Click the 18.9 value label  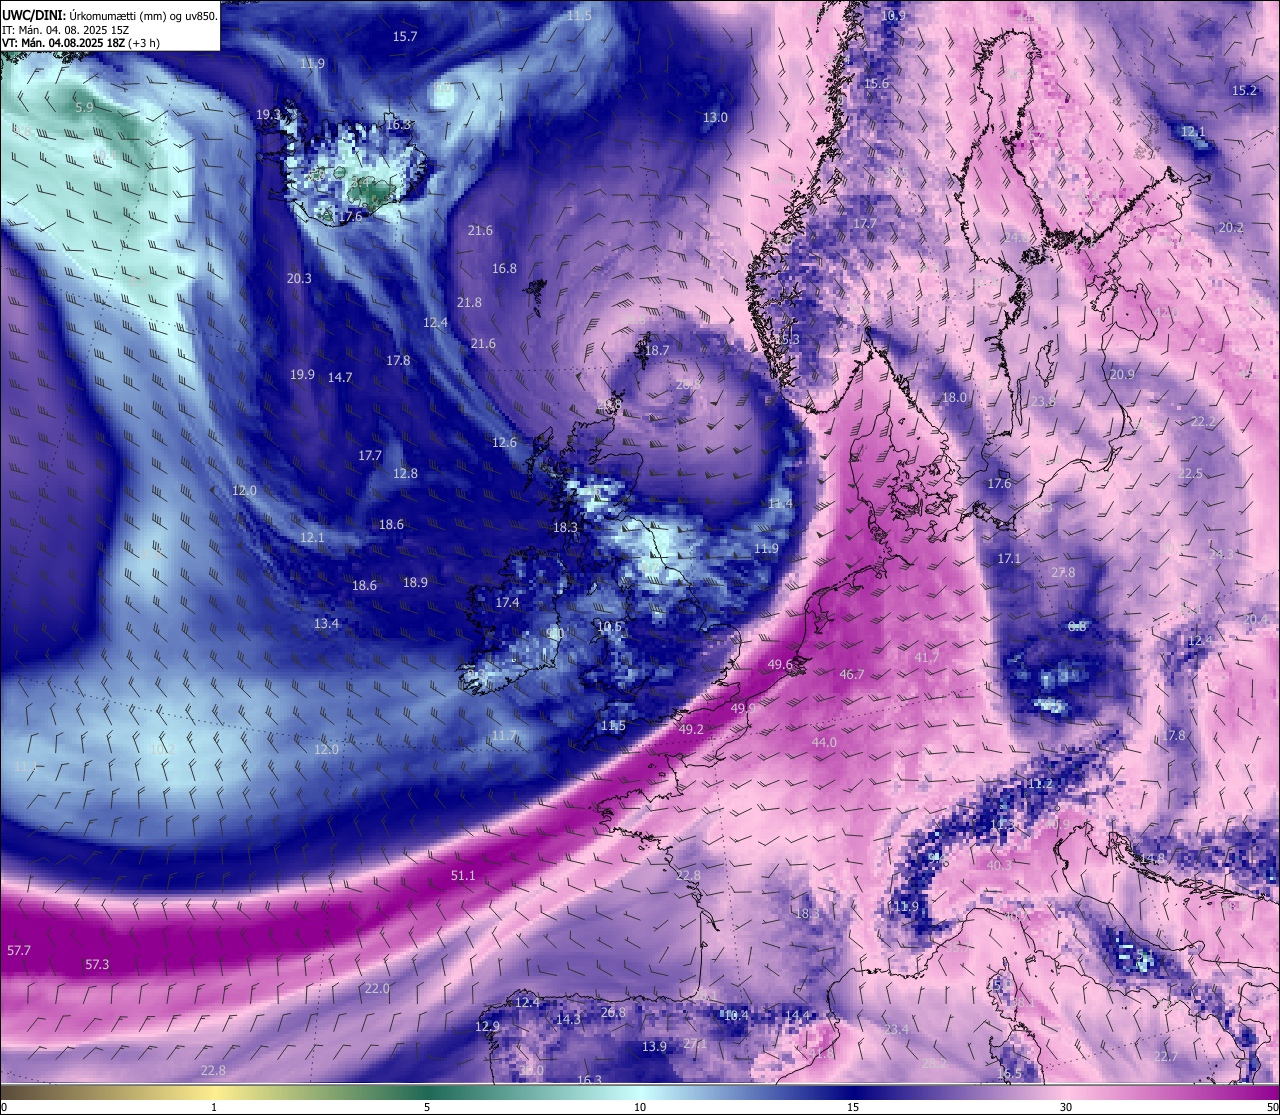[415, 582]
